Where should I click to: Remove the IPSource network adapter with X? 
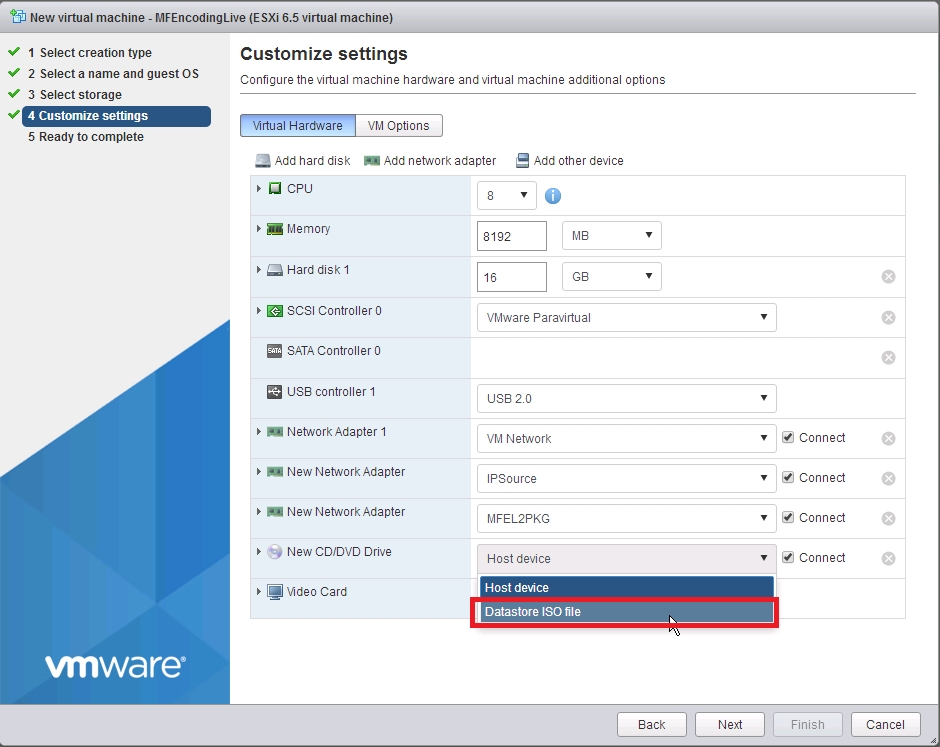pyautogui.click(x=888, y=478)
